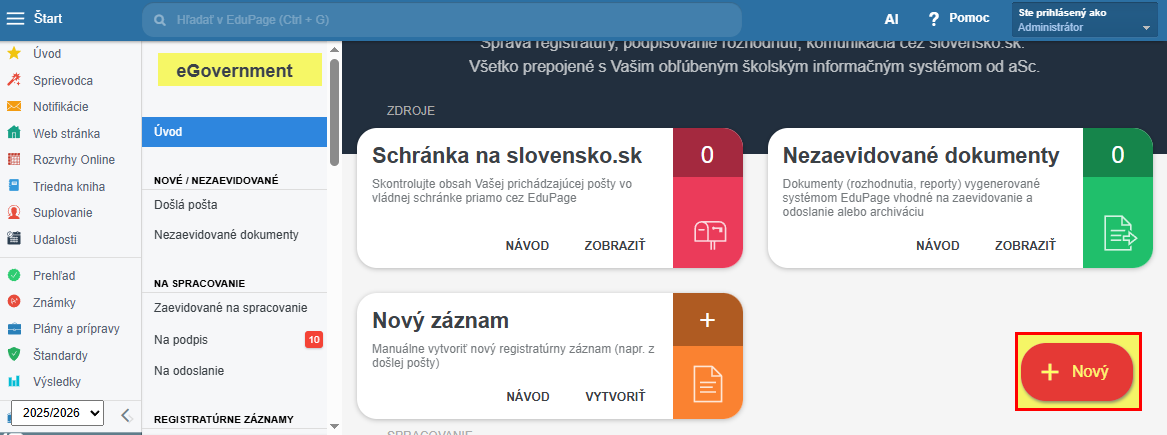This screenshot has height=435, width=1167.
Task: Click the plus icon on Nový záznam card
Action: coord(708,319)
